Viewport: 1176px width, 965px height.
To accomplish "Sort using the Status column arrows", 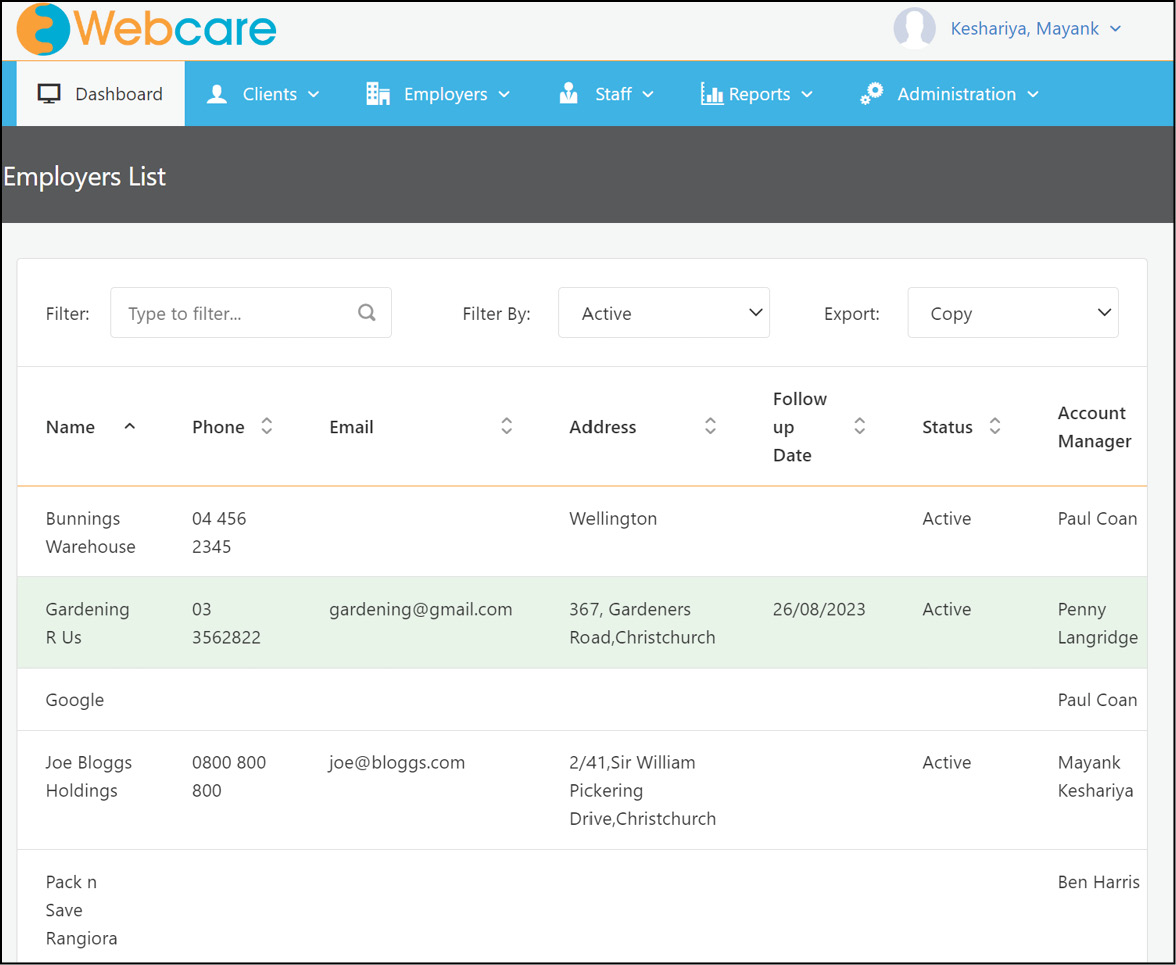I will click(995, 426).
